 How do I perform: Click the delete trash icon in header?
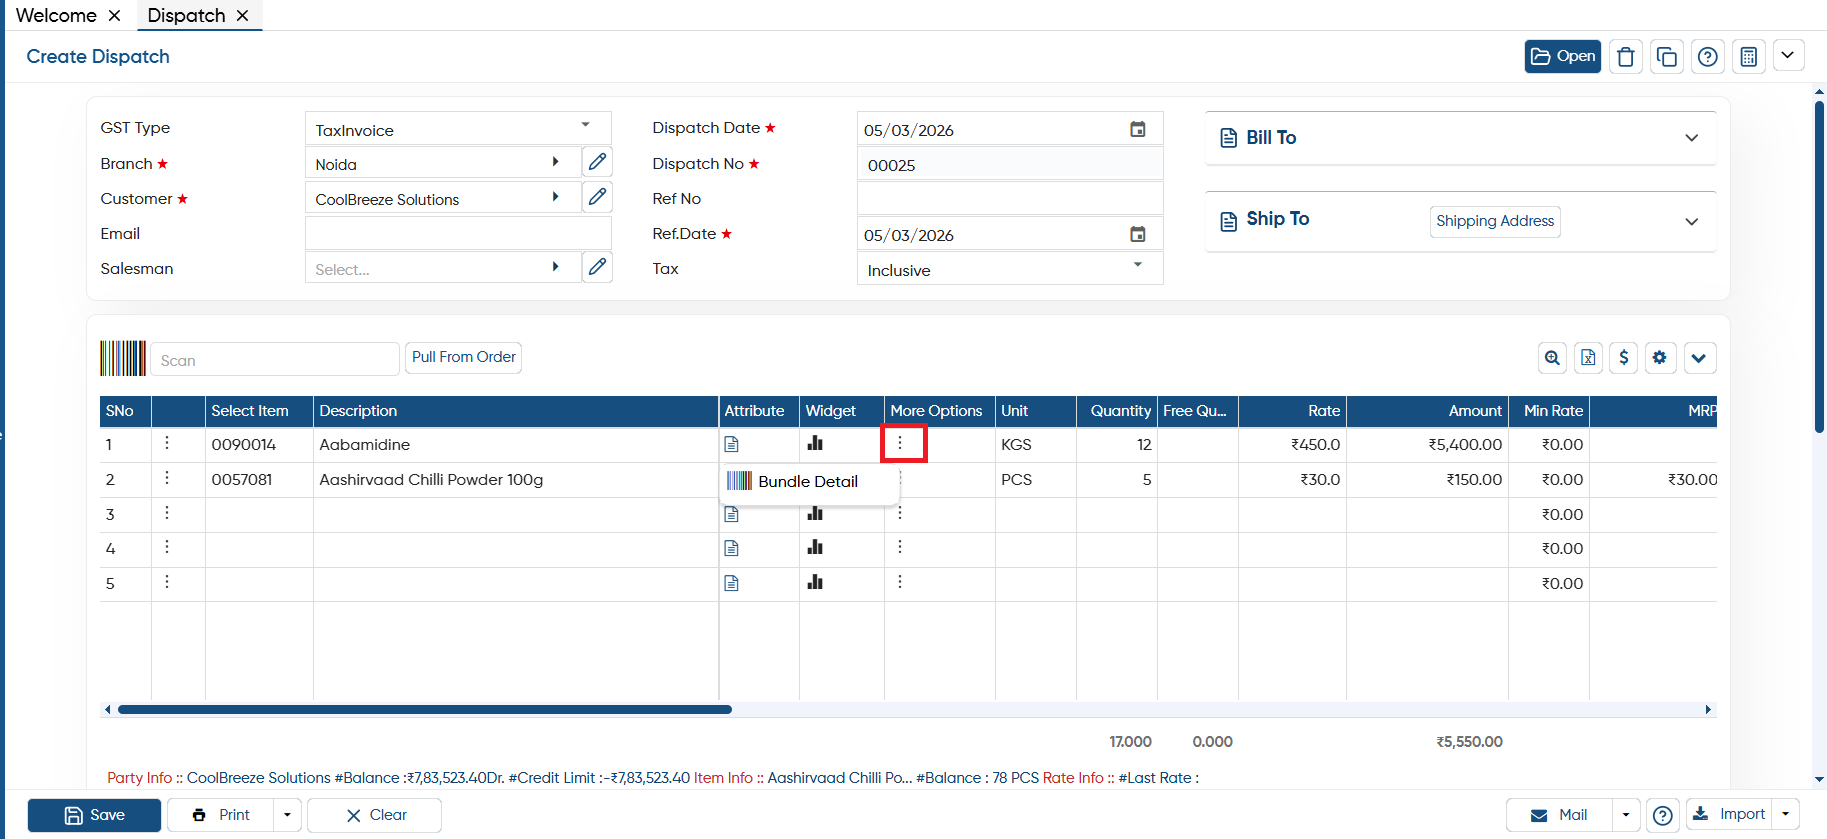pos(1625,57)
